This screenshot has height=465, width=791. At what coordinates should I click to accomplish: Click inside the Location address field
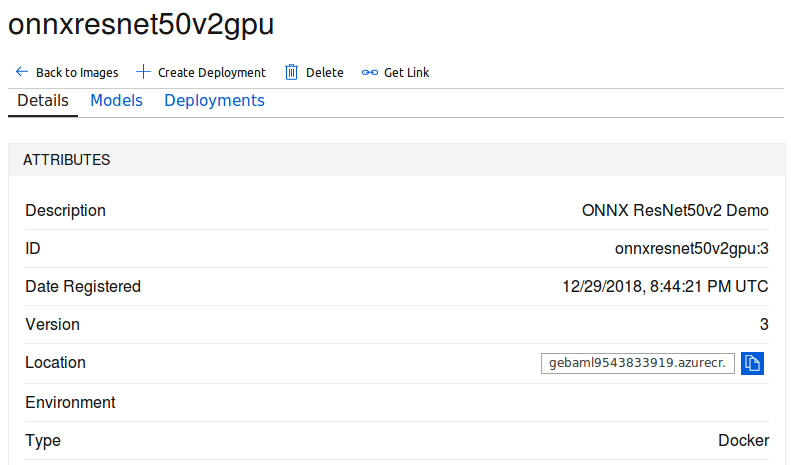[638, 363]
